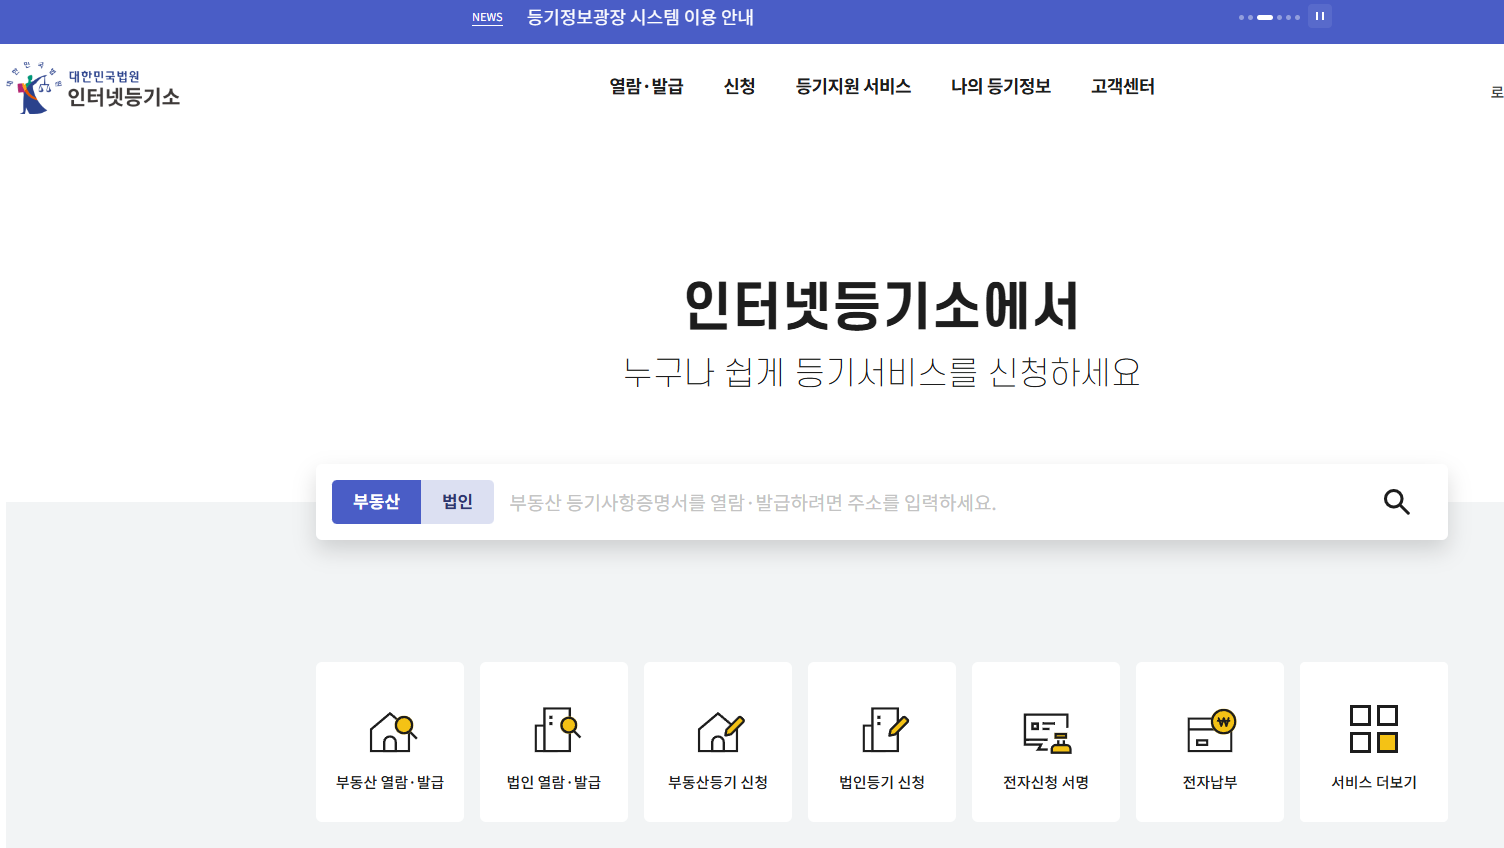Open the 신청 menu
1504x848 pixels.
739,87
